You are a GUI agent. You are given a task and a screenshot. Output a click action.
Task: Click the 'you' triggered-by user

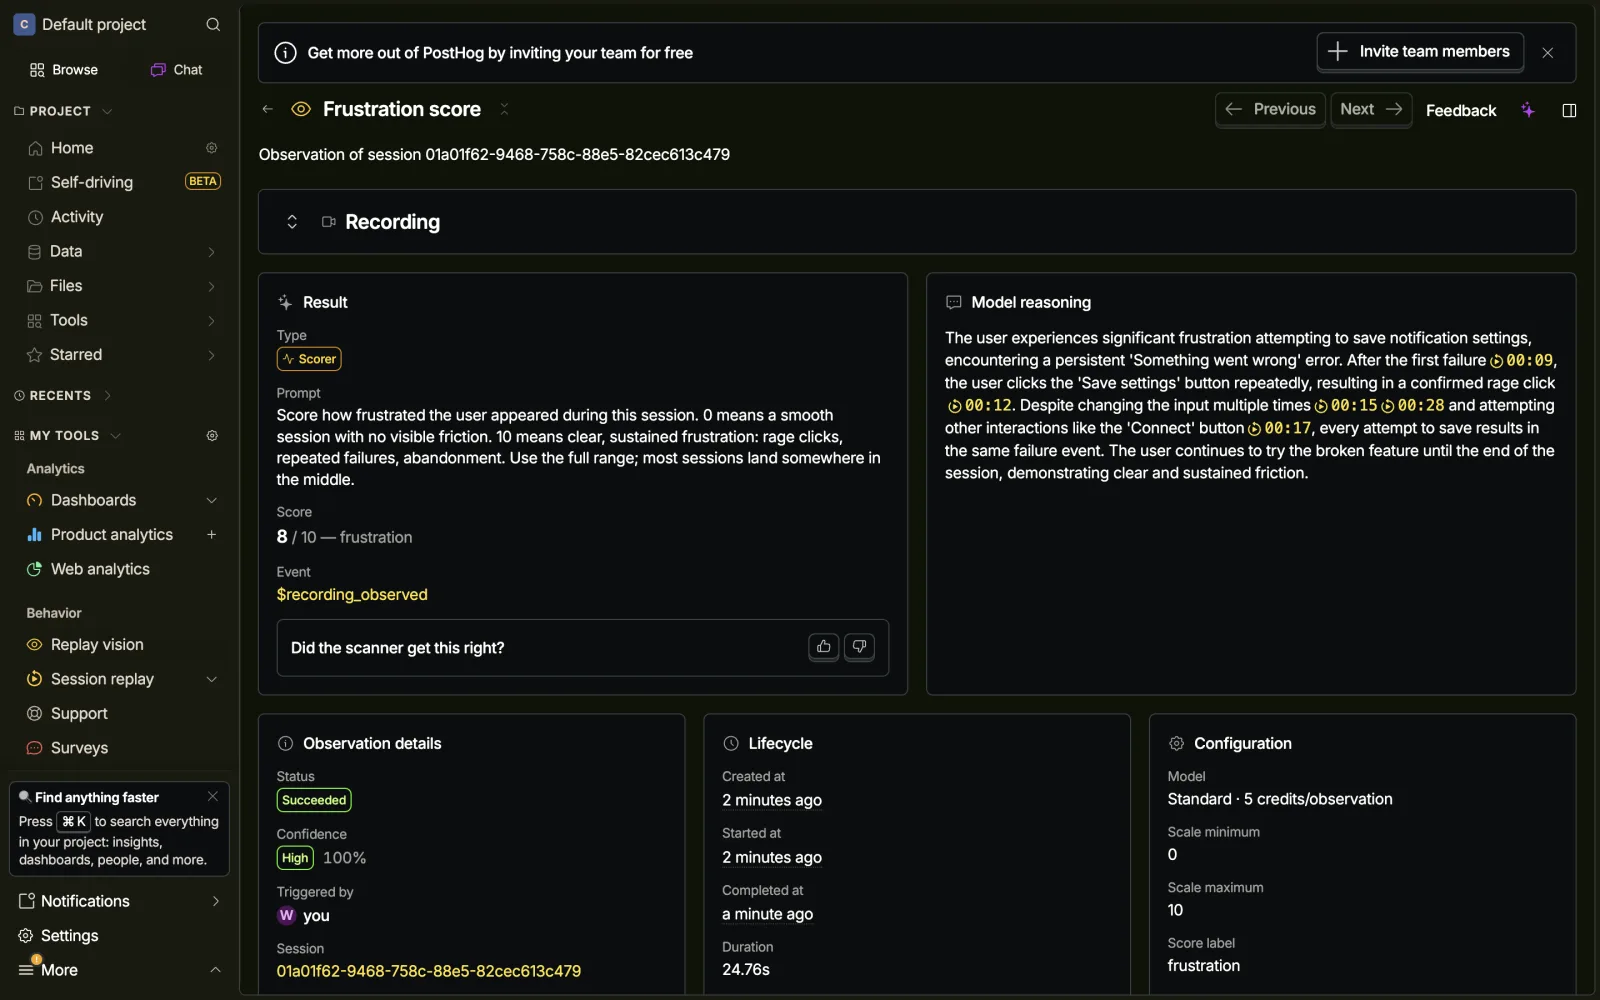pos(304,916)
